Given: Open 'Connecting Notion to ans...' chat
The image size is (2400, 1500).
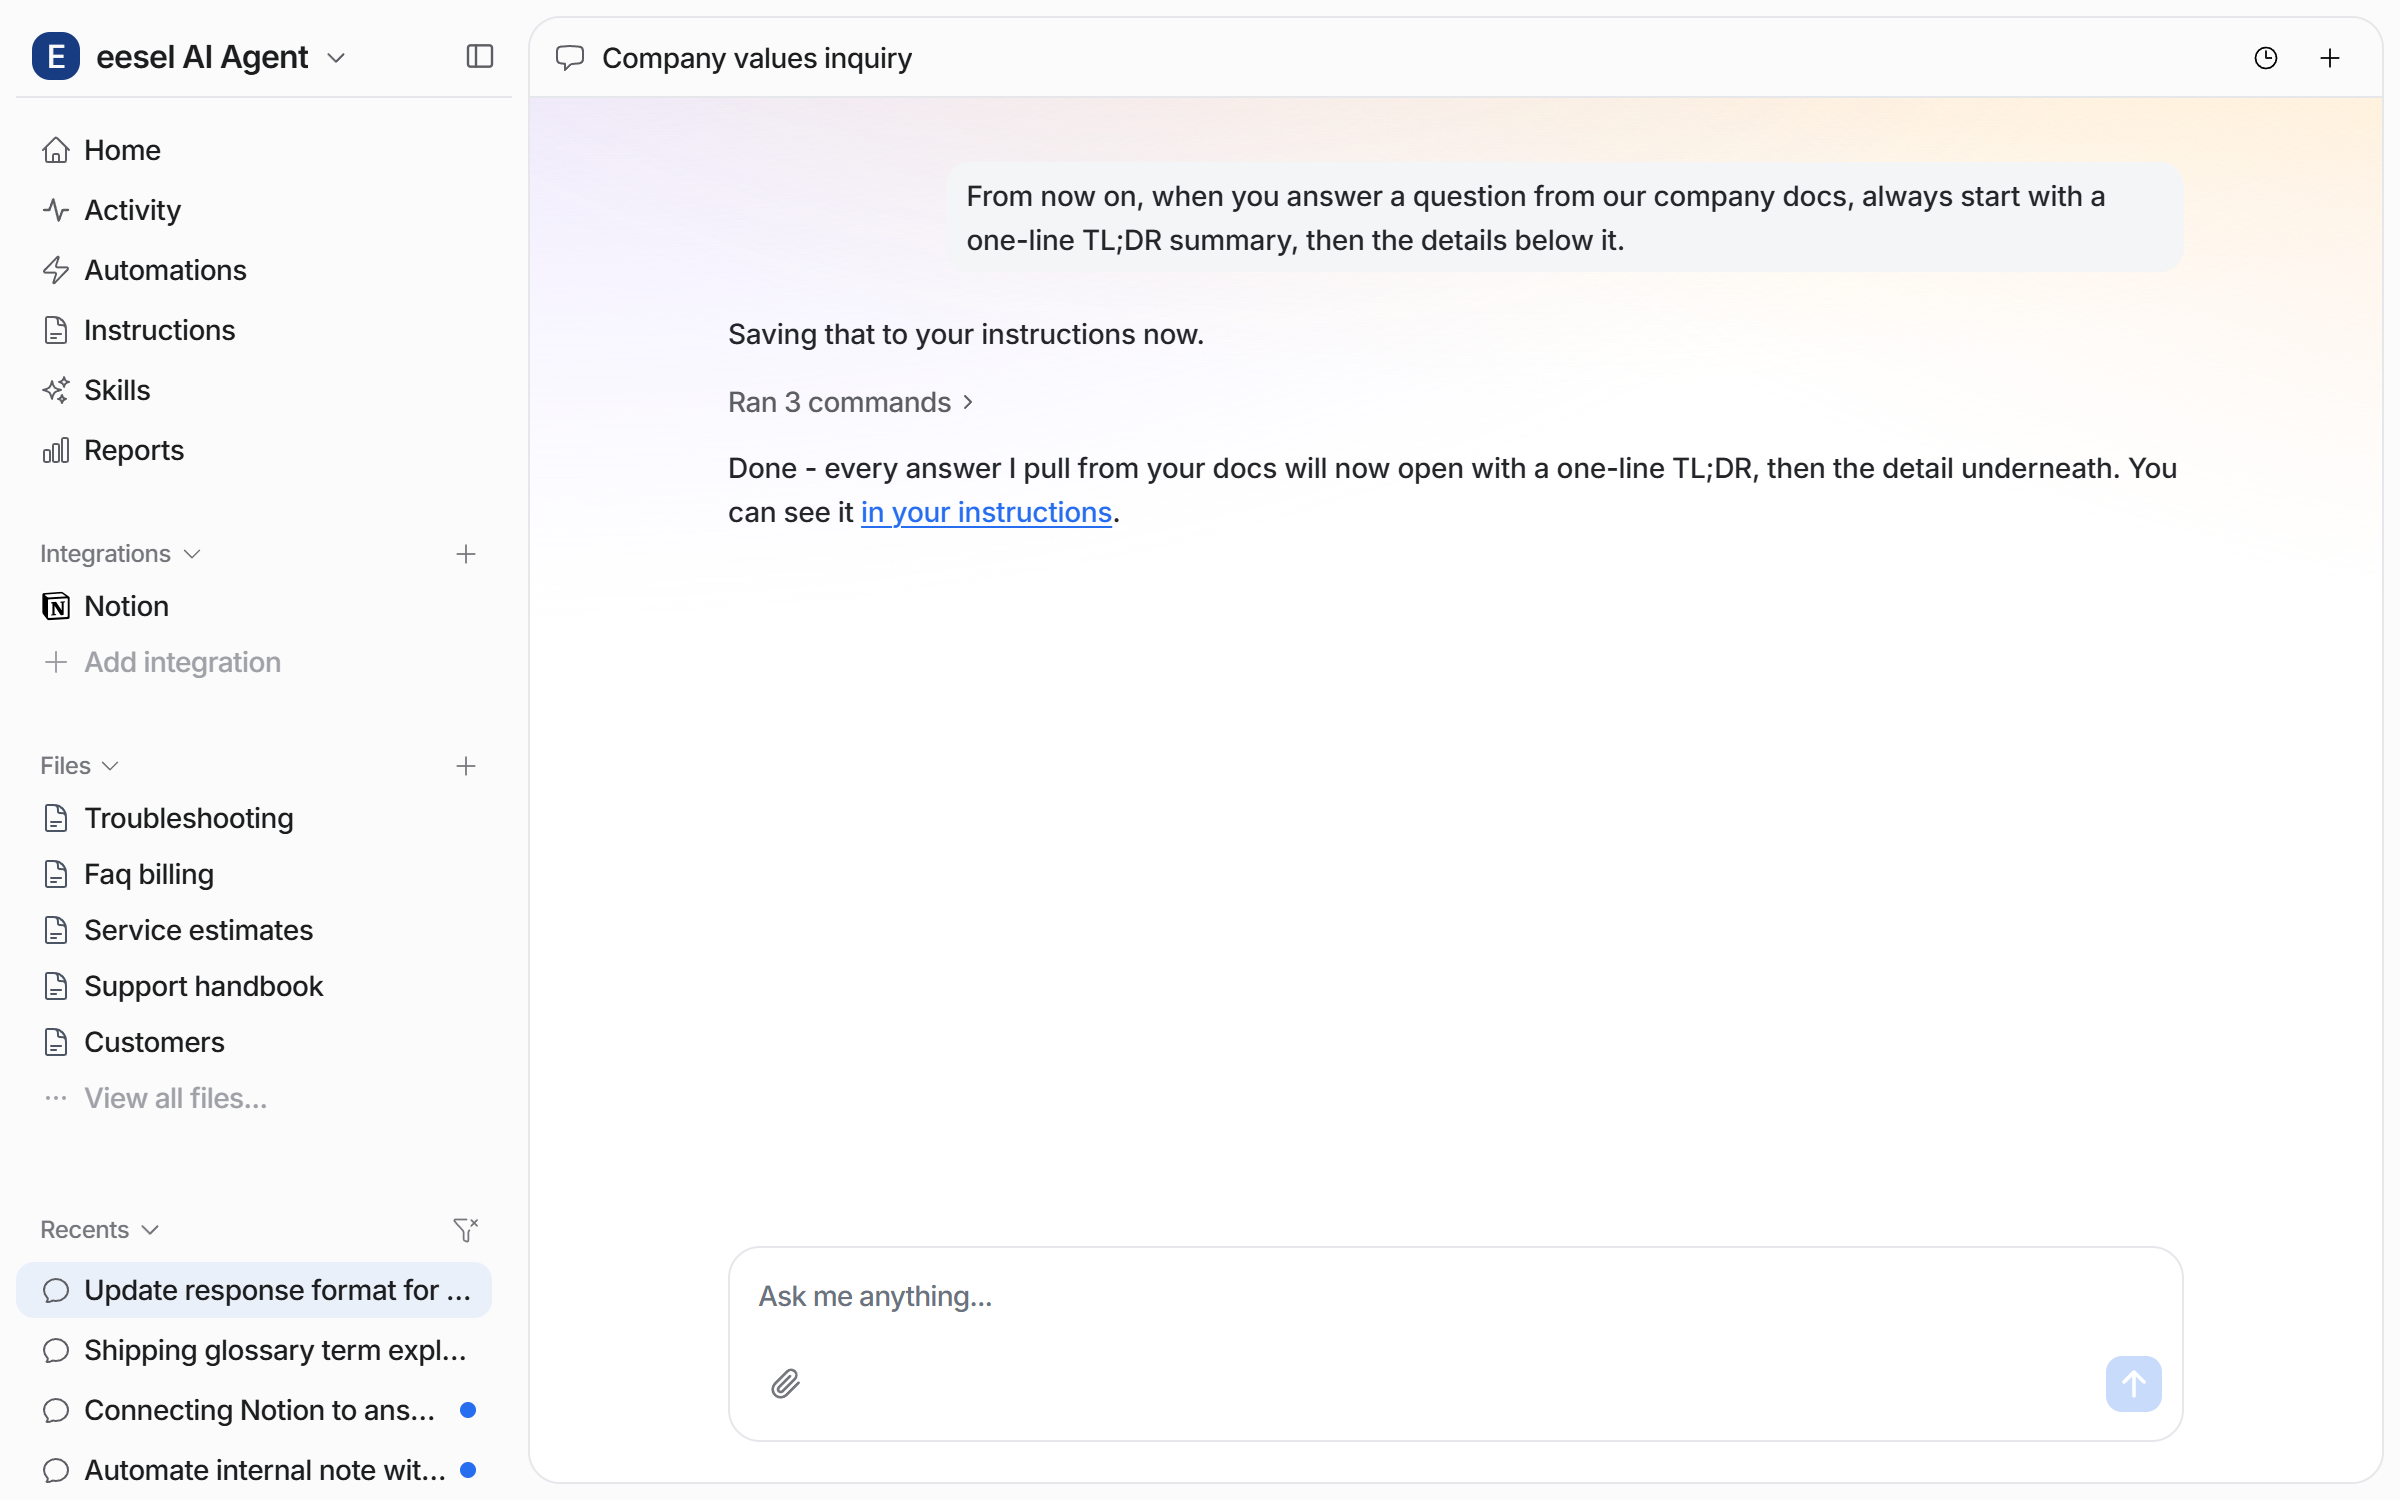Looking at the screenshot, I should [x=254, y=1410].
